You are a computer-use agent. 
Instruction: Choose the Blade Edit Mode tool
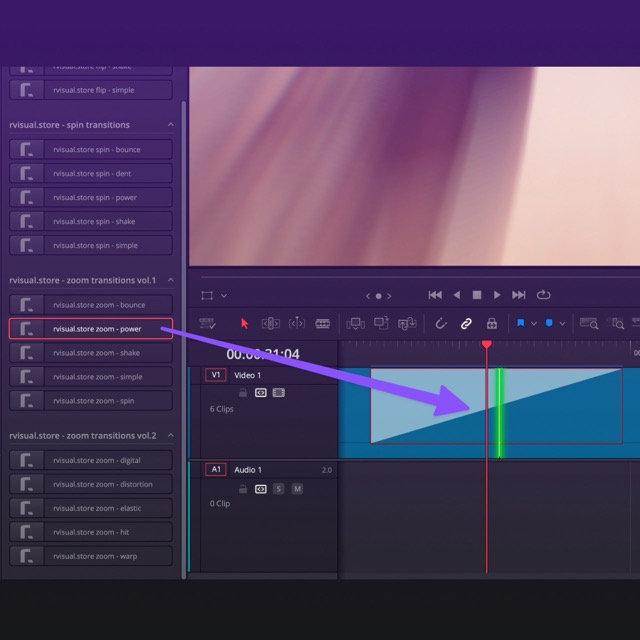323,323
